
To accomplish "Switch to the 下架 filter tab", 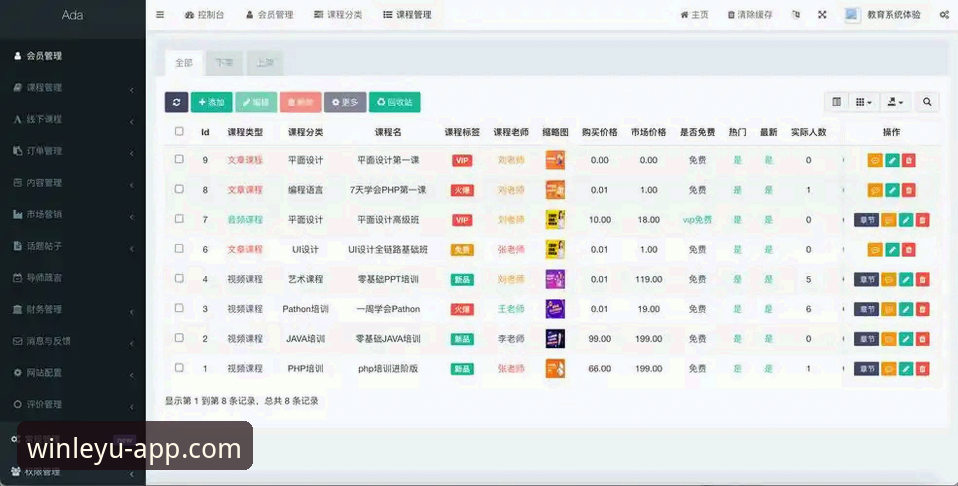I will pyautogui.click(x=224, y=63).
